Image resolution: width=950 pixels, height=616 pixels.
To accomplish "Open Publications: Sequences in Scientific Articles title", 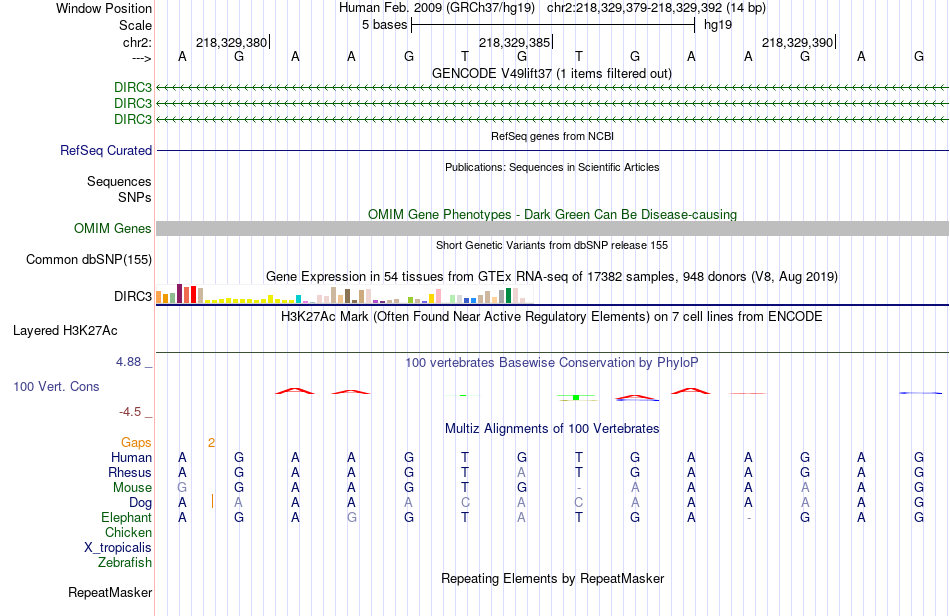I will tap(552, 167).
